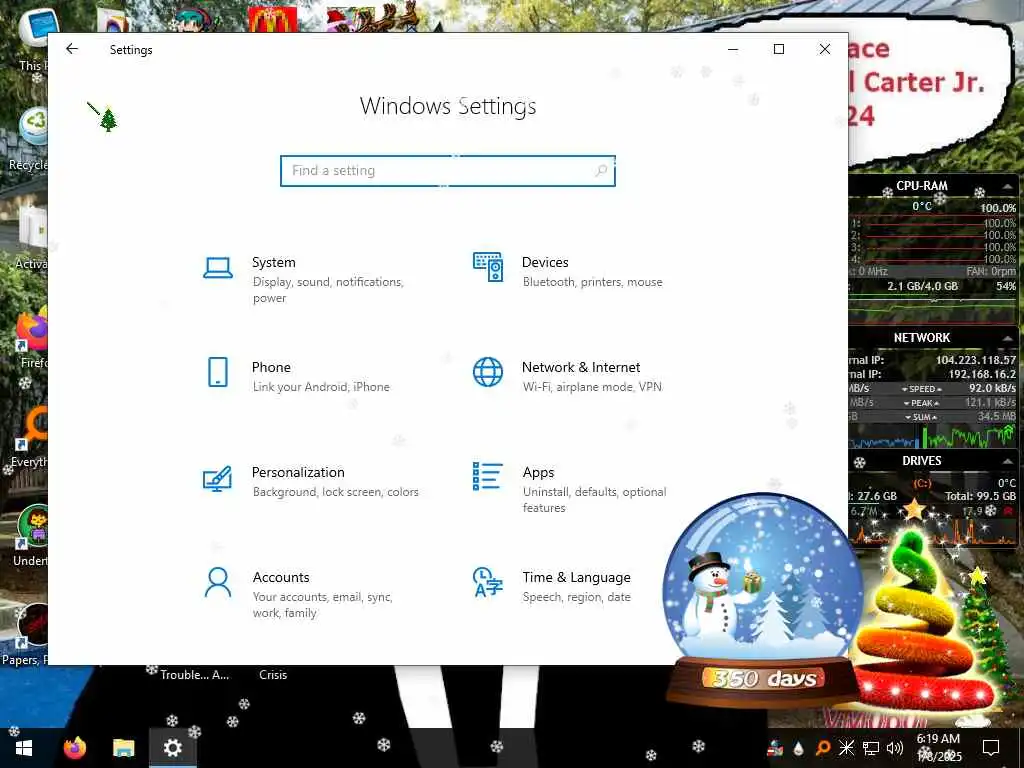Click the 350 days snow globe widget
The height and width of the screenshot is (768, 1024).
click(761, 600)
